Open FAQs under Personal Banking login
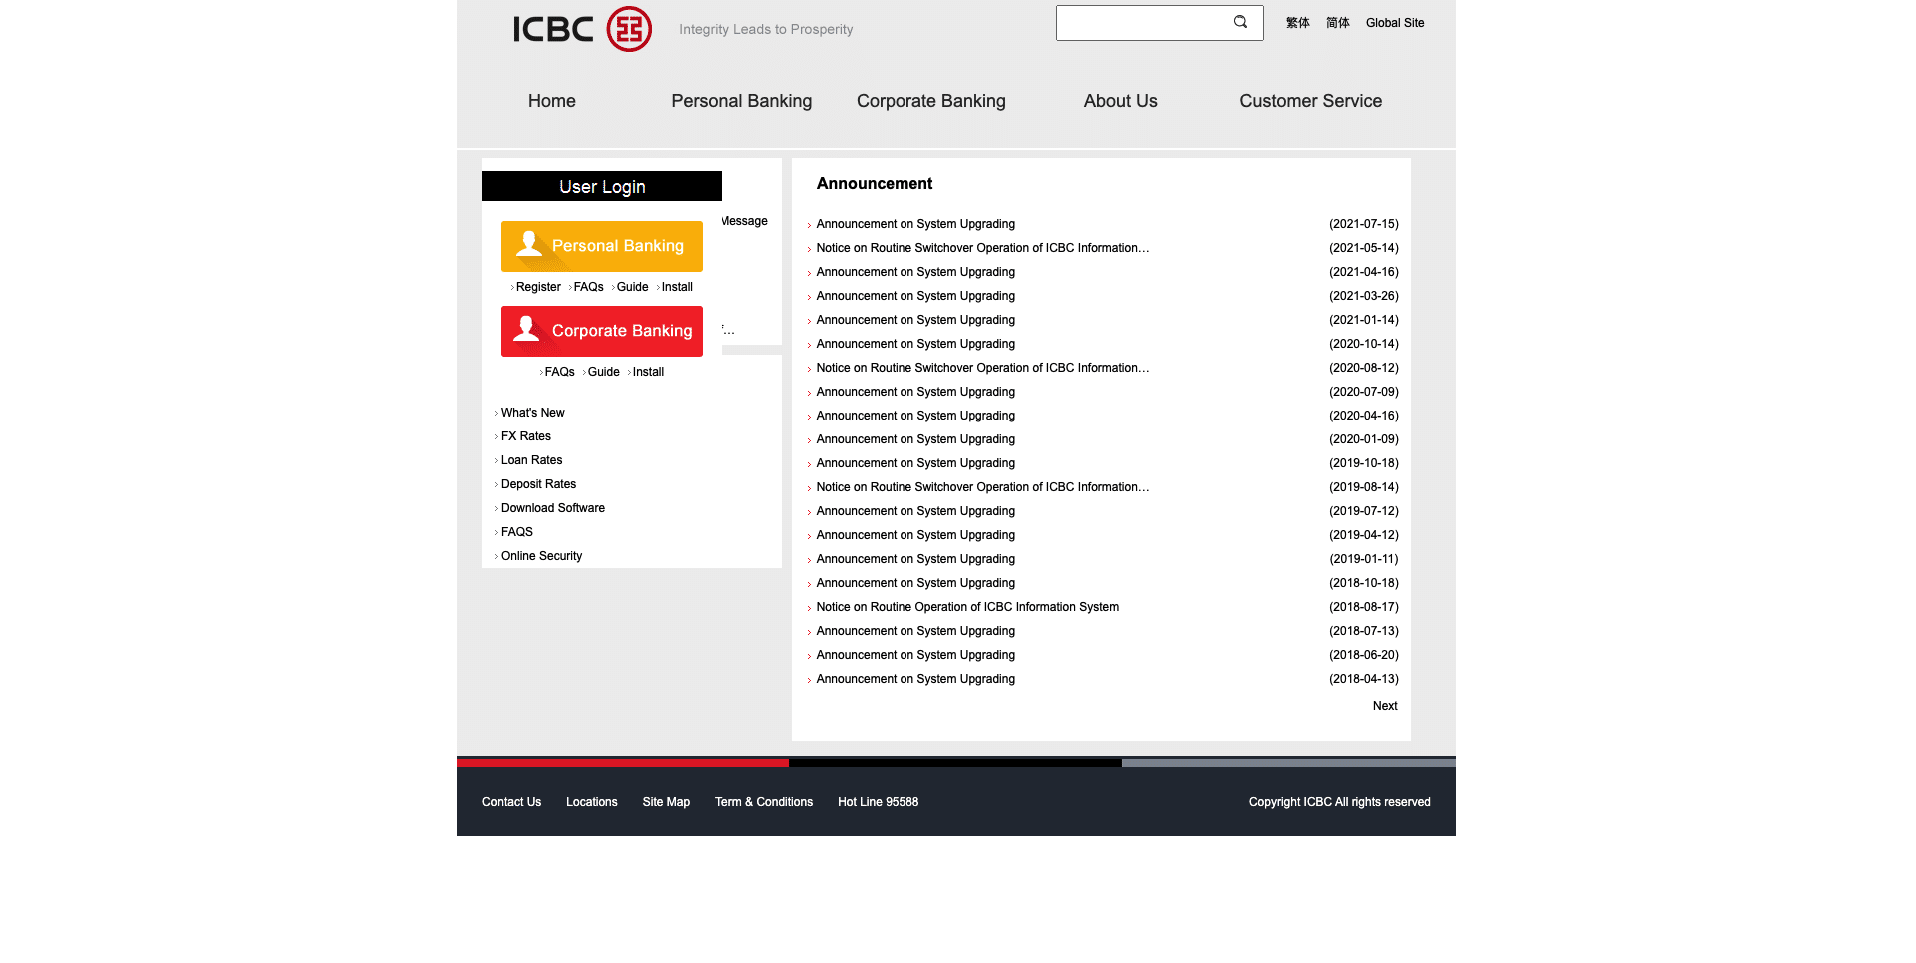Viewport: 1916px width, 963px height. 588,287
